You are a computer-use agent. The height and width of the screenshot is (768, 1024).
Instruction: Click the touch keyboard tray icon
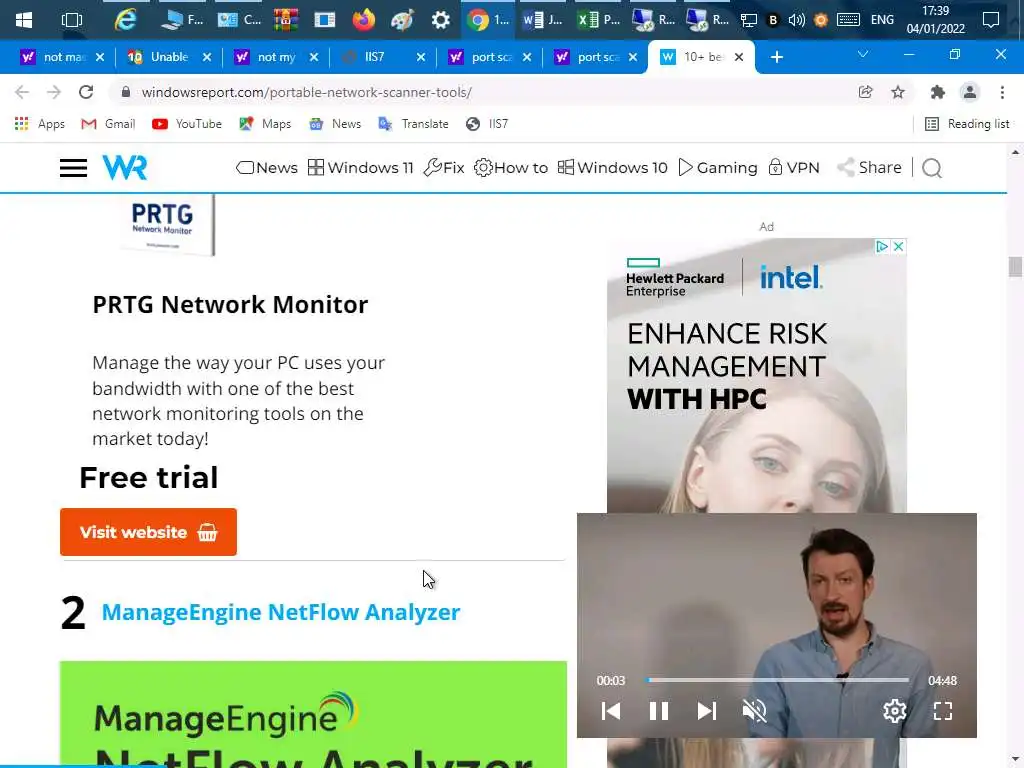848,20
